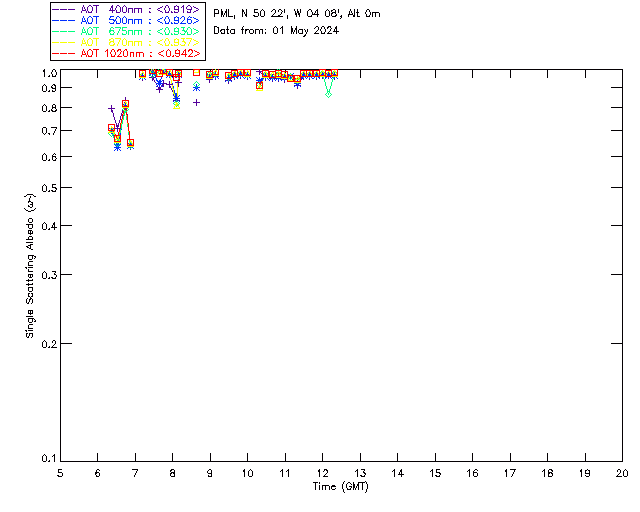640x512 pixels.
Task: Click the x-axis tick label 9
Action: point(210,473)
